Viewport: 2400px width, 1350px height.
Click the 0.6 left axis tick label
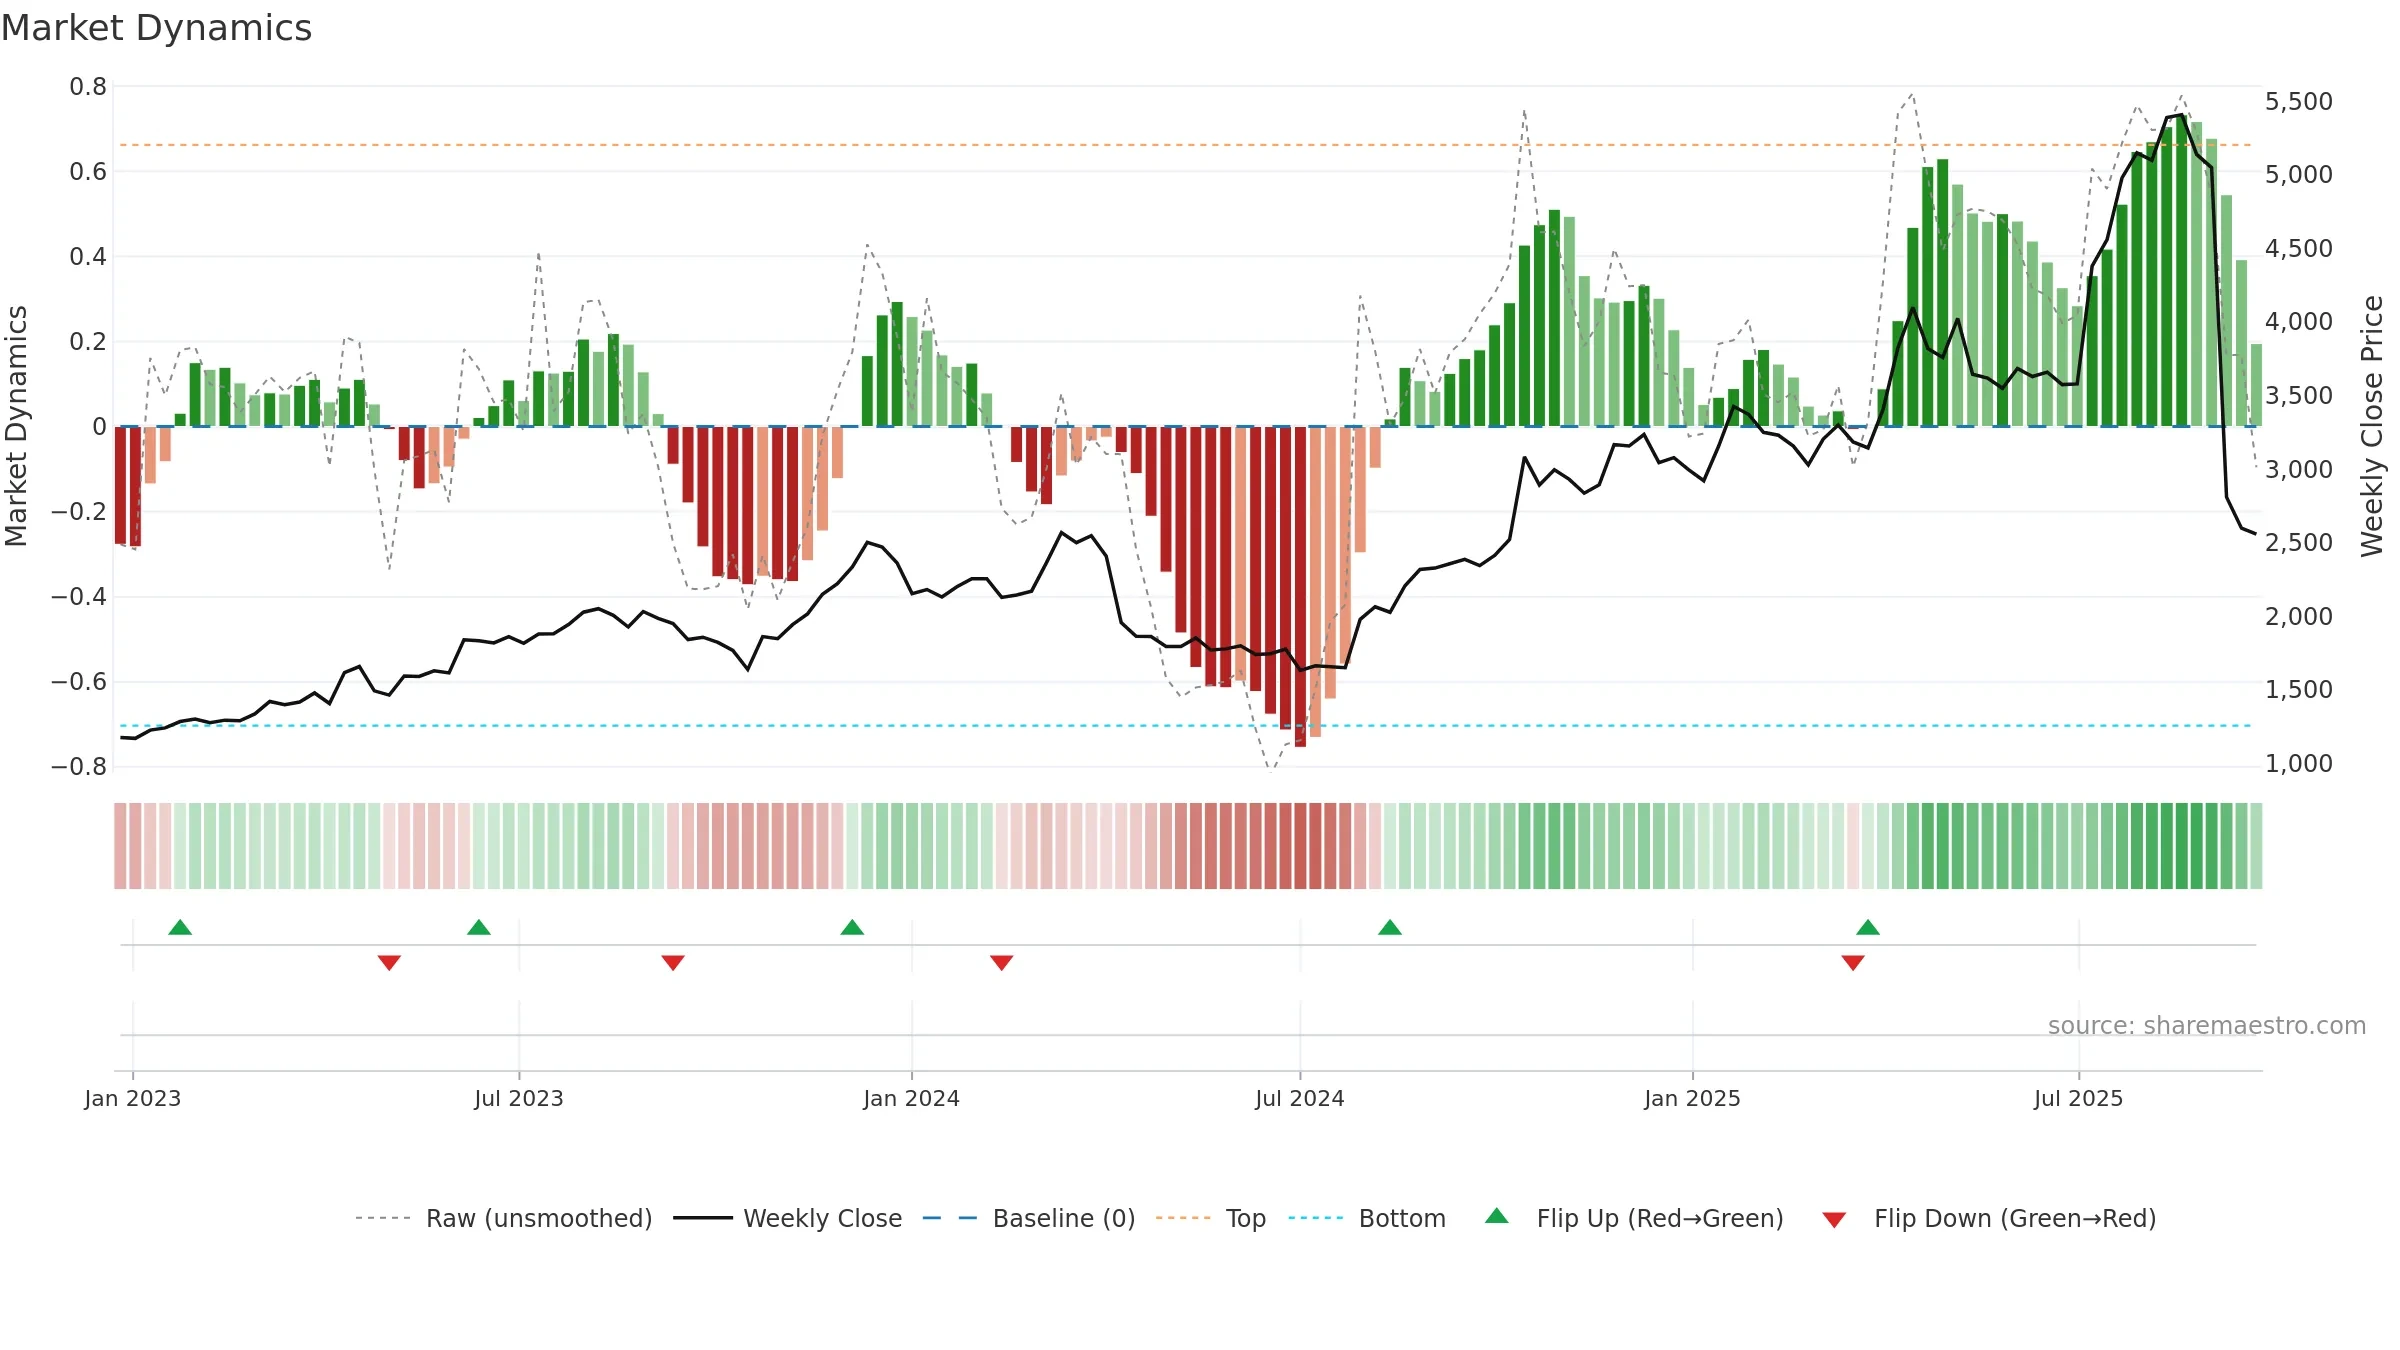[x=88, y=172]
